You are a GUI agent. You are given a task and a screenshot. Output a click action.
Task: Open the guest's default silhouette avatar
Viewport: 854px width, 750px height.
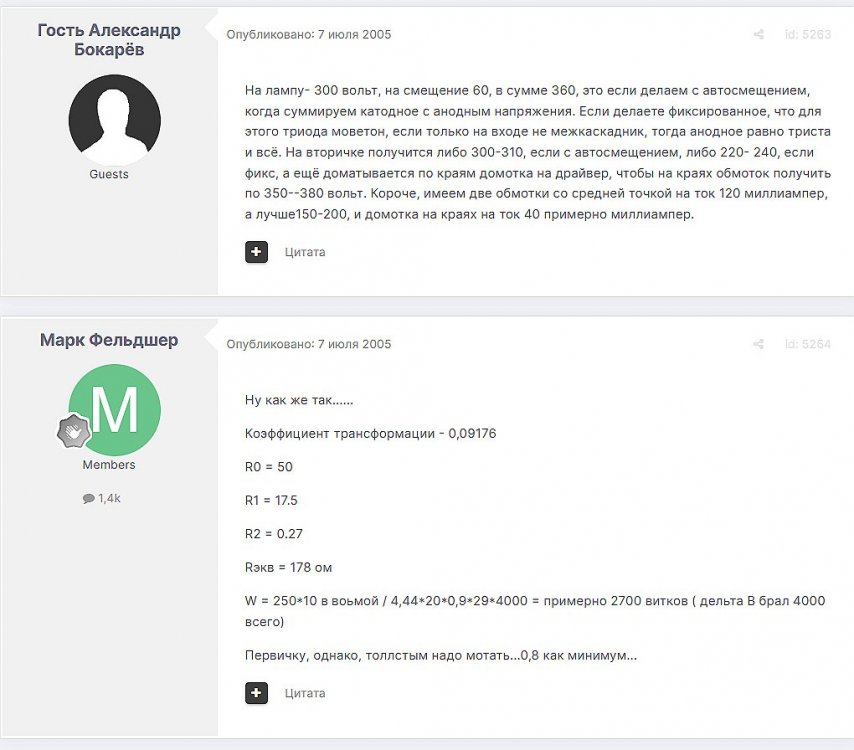(x=114, y=120)
